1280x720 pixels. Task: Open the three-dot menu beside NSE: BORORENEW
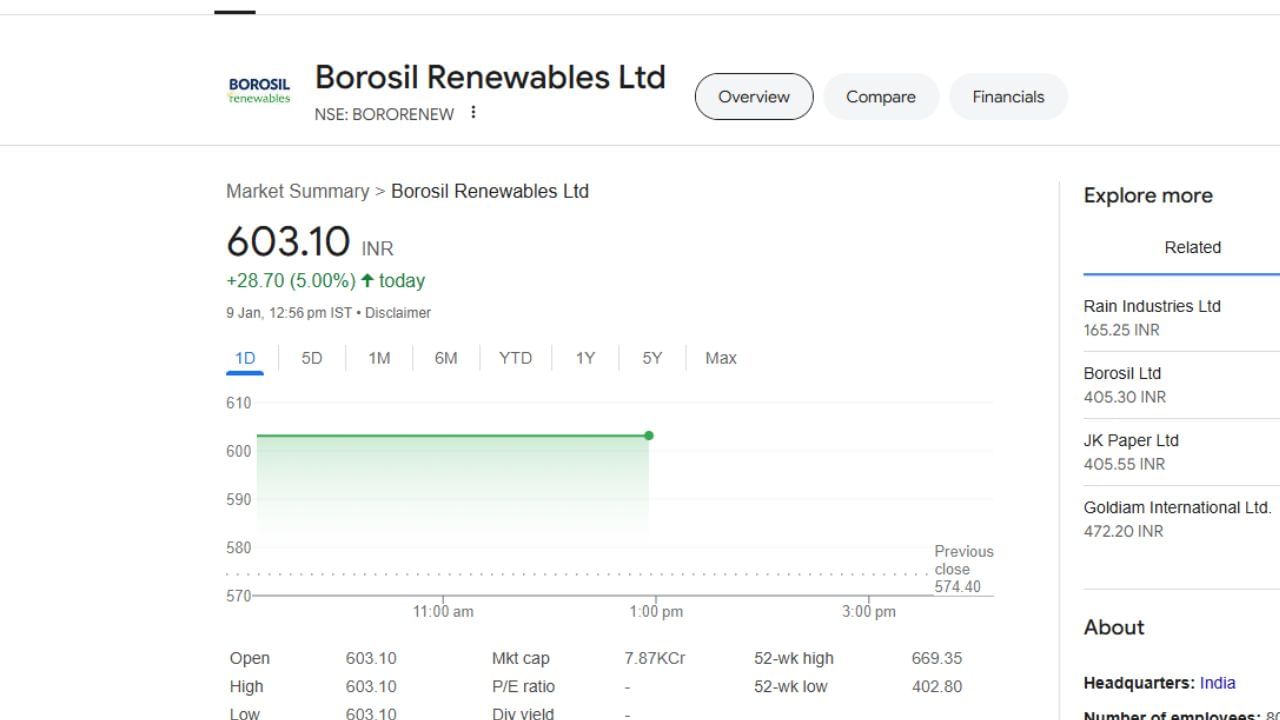(x=473, y=113)
